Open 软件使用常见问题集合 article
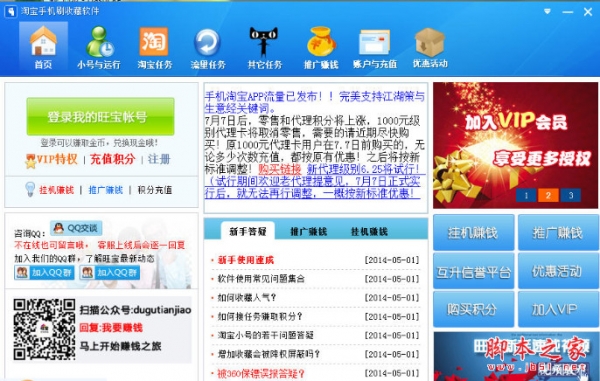The width and height of the screenshot is (600, 381). (x=261, y=279)
